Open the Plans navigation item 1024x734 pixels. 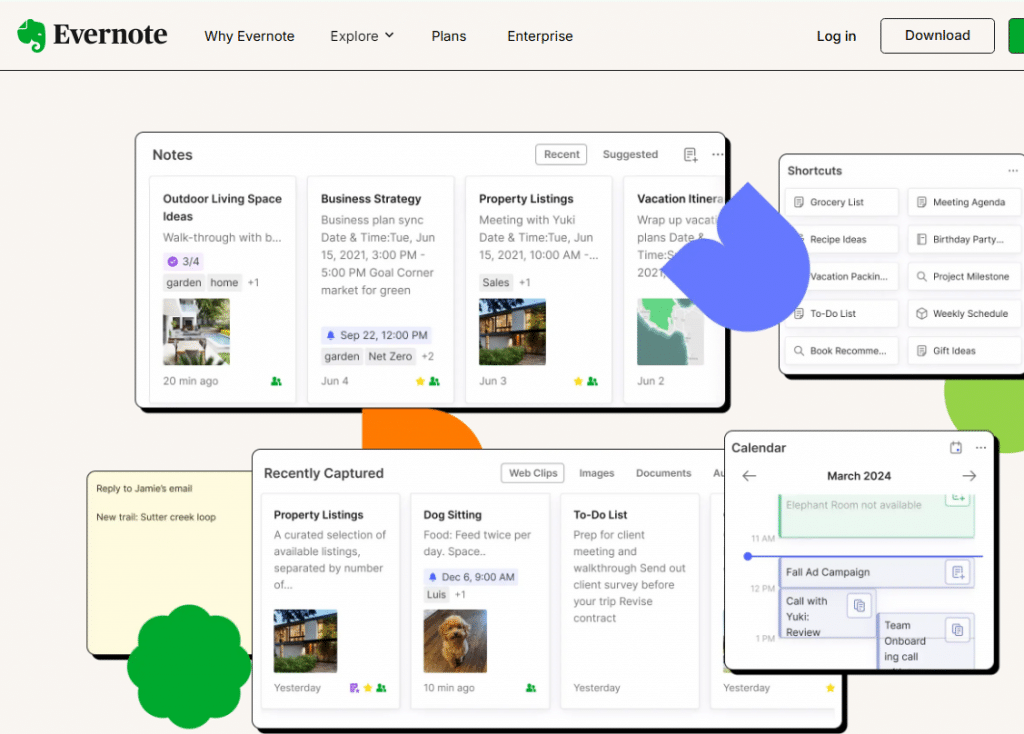click(x=449, y=36)
